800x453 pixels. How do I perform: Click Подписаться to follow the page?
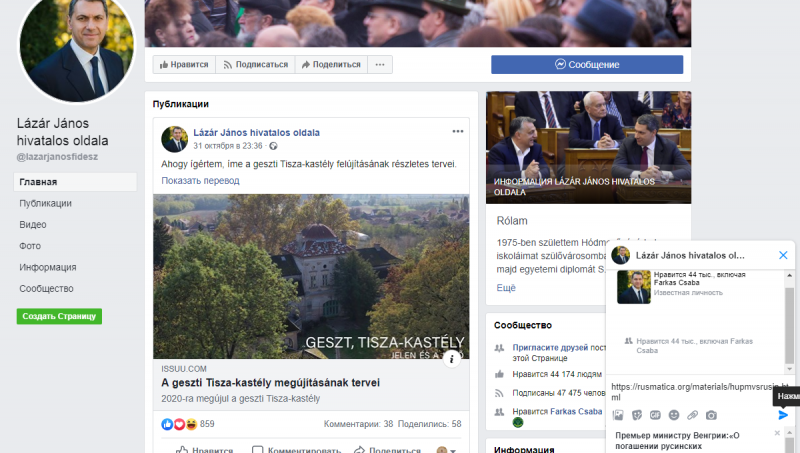click(x=256, y=65)
